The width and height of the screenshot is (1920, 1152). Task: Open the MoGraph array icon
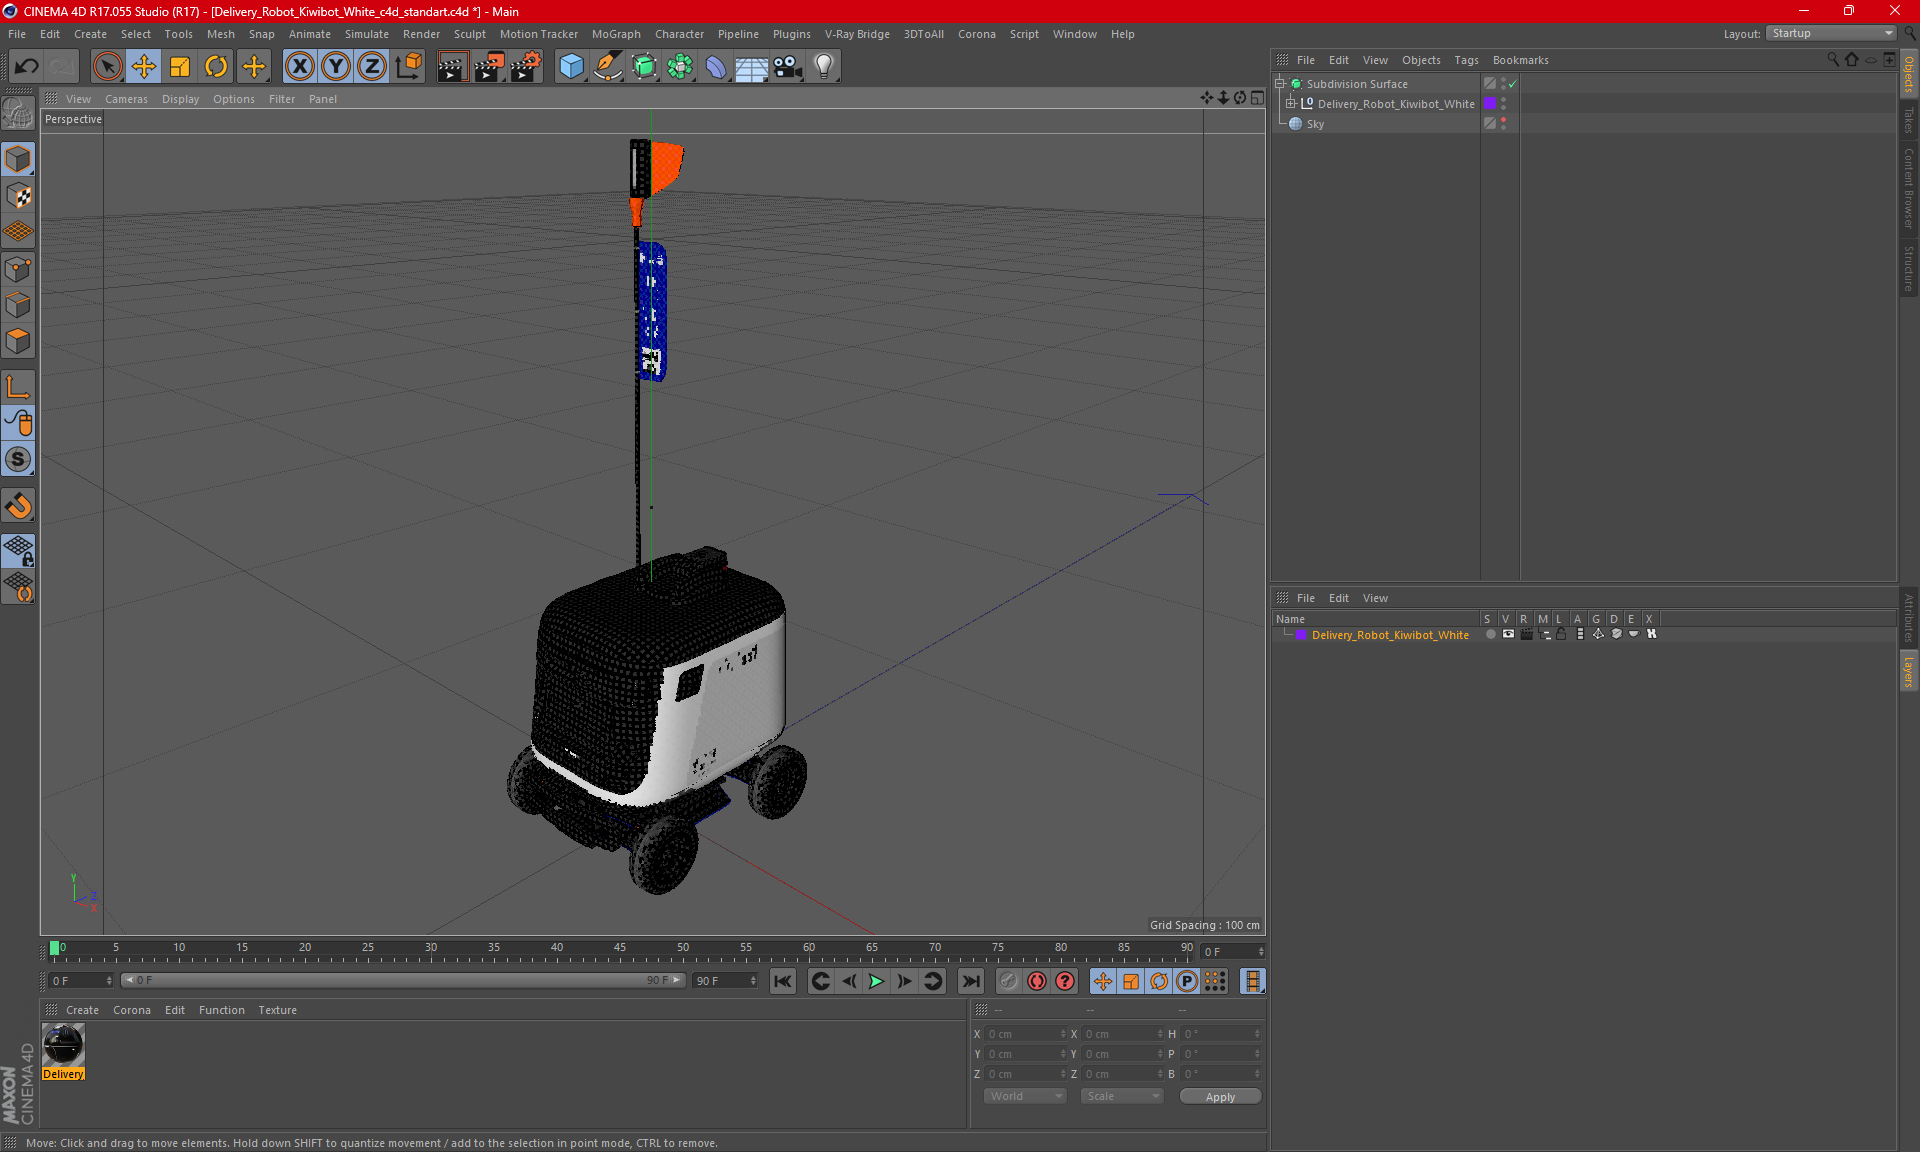(680, 67)
